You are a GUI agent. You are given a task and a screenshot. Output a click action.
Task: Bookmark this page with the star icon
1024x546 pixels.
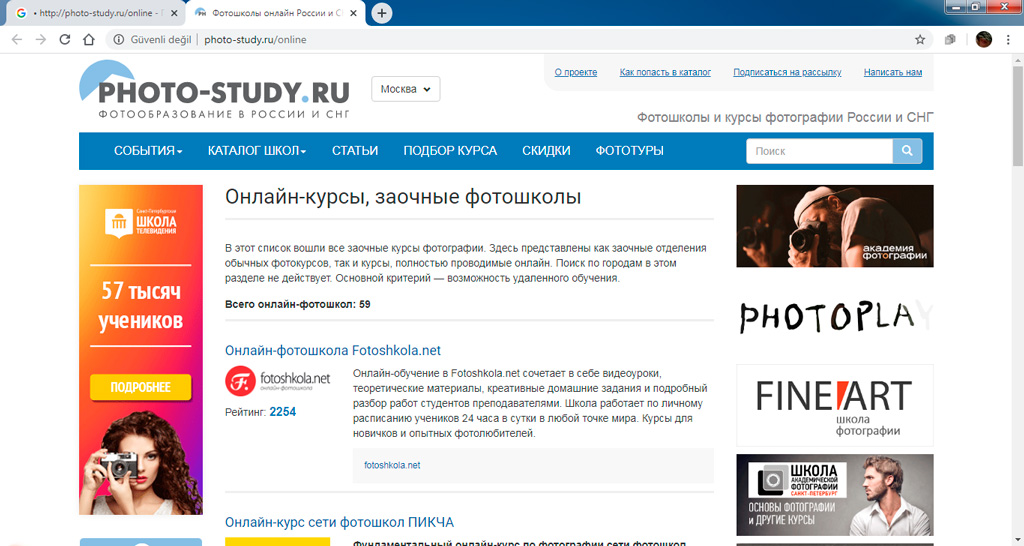coord(920,40)
